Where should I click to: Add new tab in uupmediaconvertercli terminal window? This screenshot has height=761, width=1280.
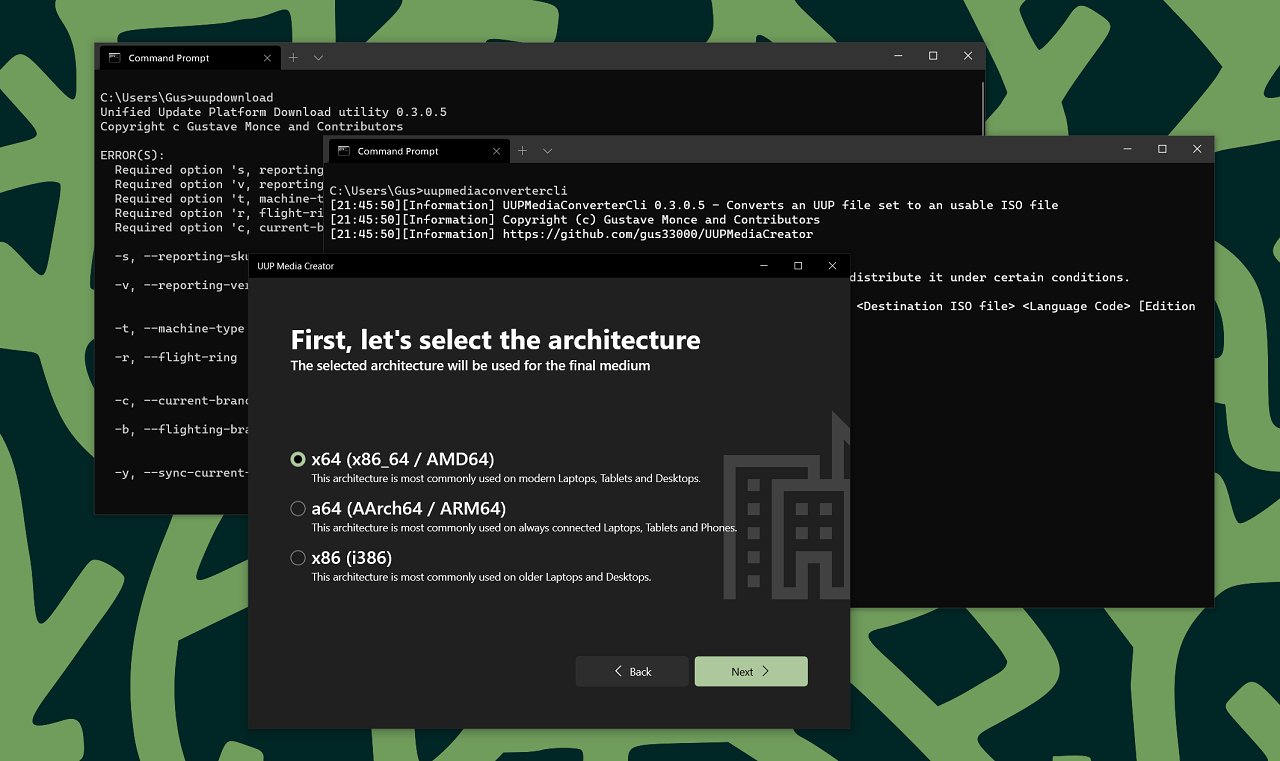[x=522, y=151]
